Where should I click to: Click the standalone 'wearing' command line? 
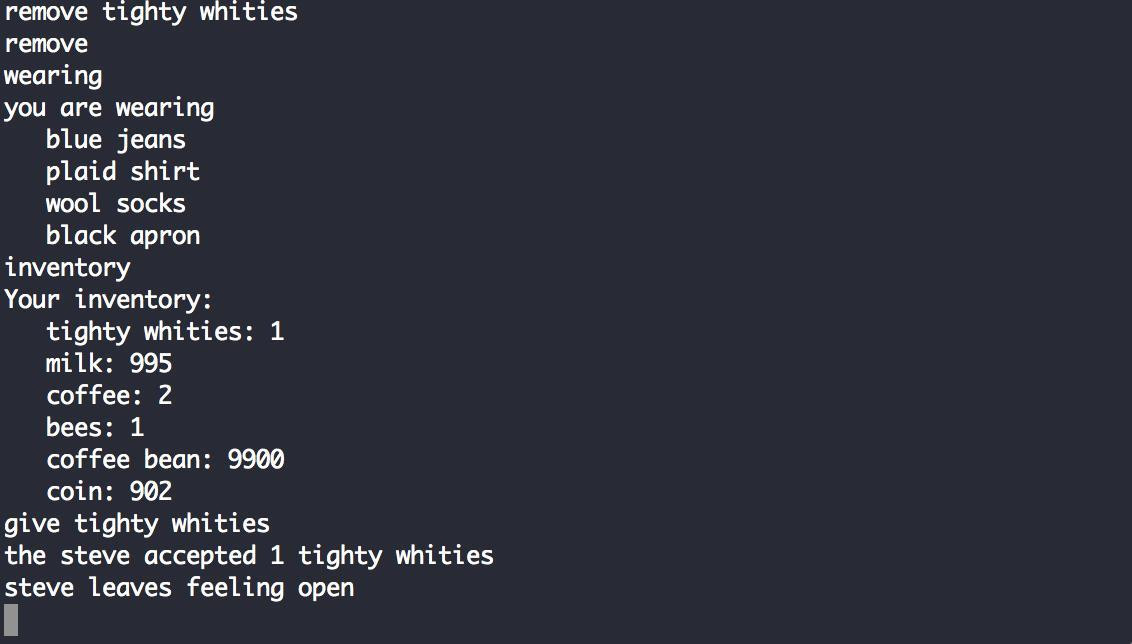coord(53,77)
